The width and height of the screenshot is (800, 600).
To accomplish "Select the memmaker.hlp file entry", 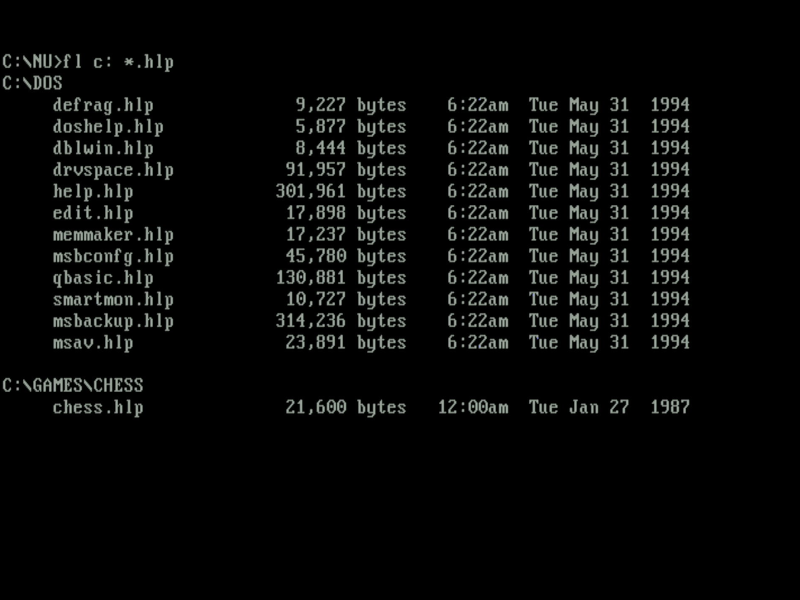I will [113, 235].
